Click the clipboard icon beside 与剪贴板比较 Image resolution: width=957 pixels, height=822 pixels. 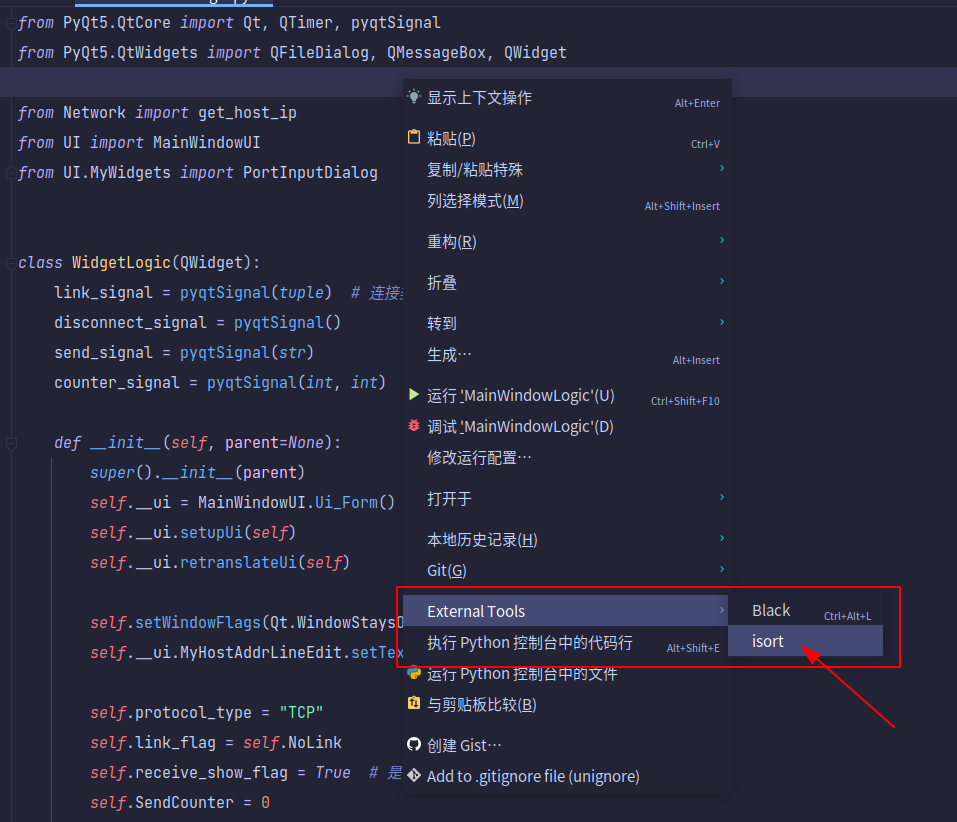[414, 704]
